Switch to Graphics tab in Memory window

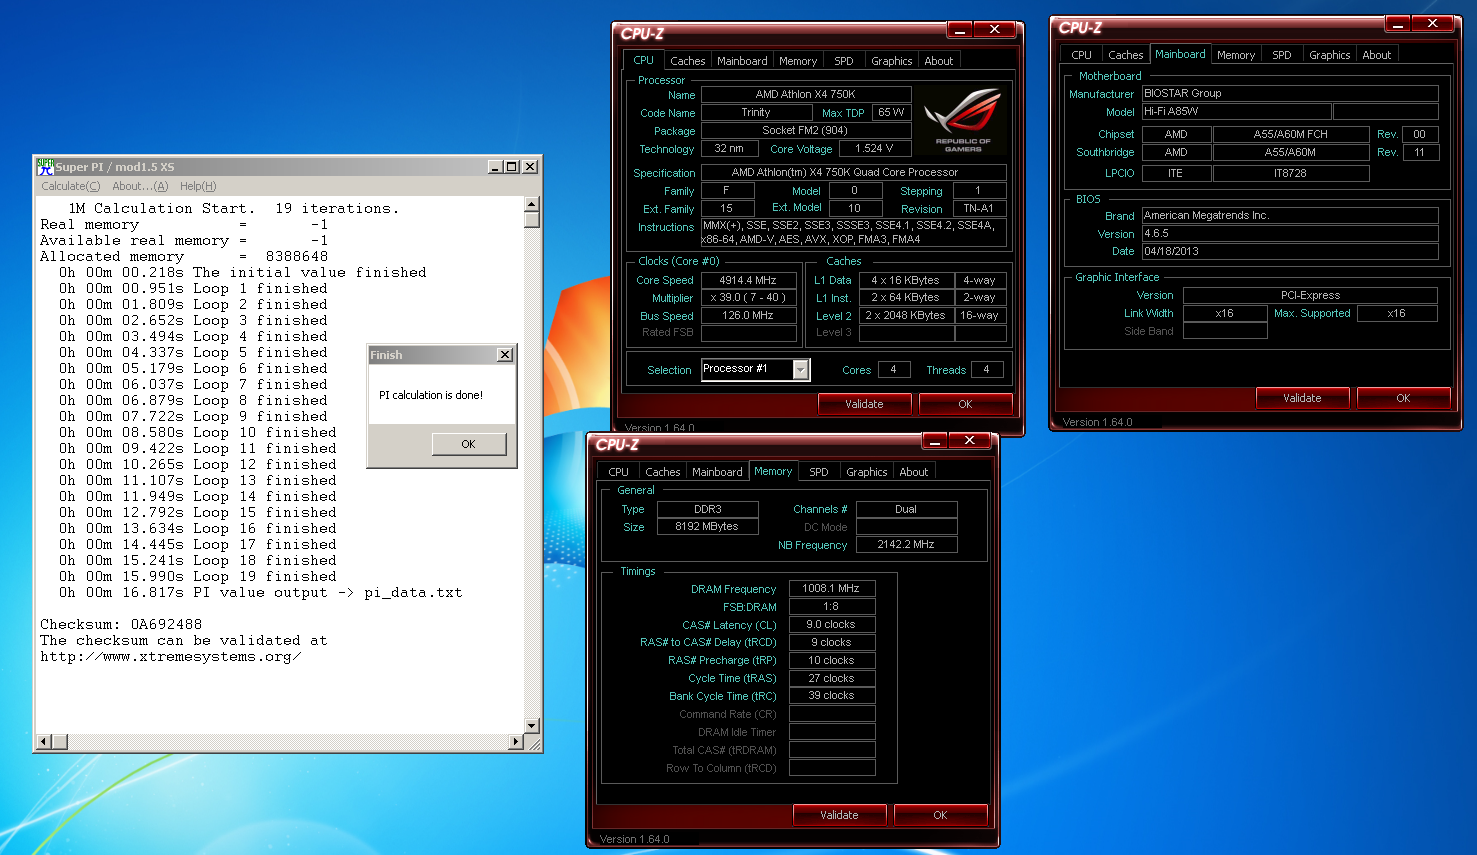(866, 472)
